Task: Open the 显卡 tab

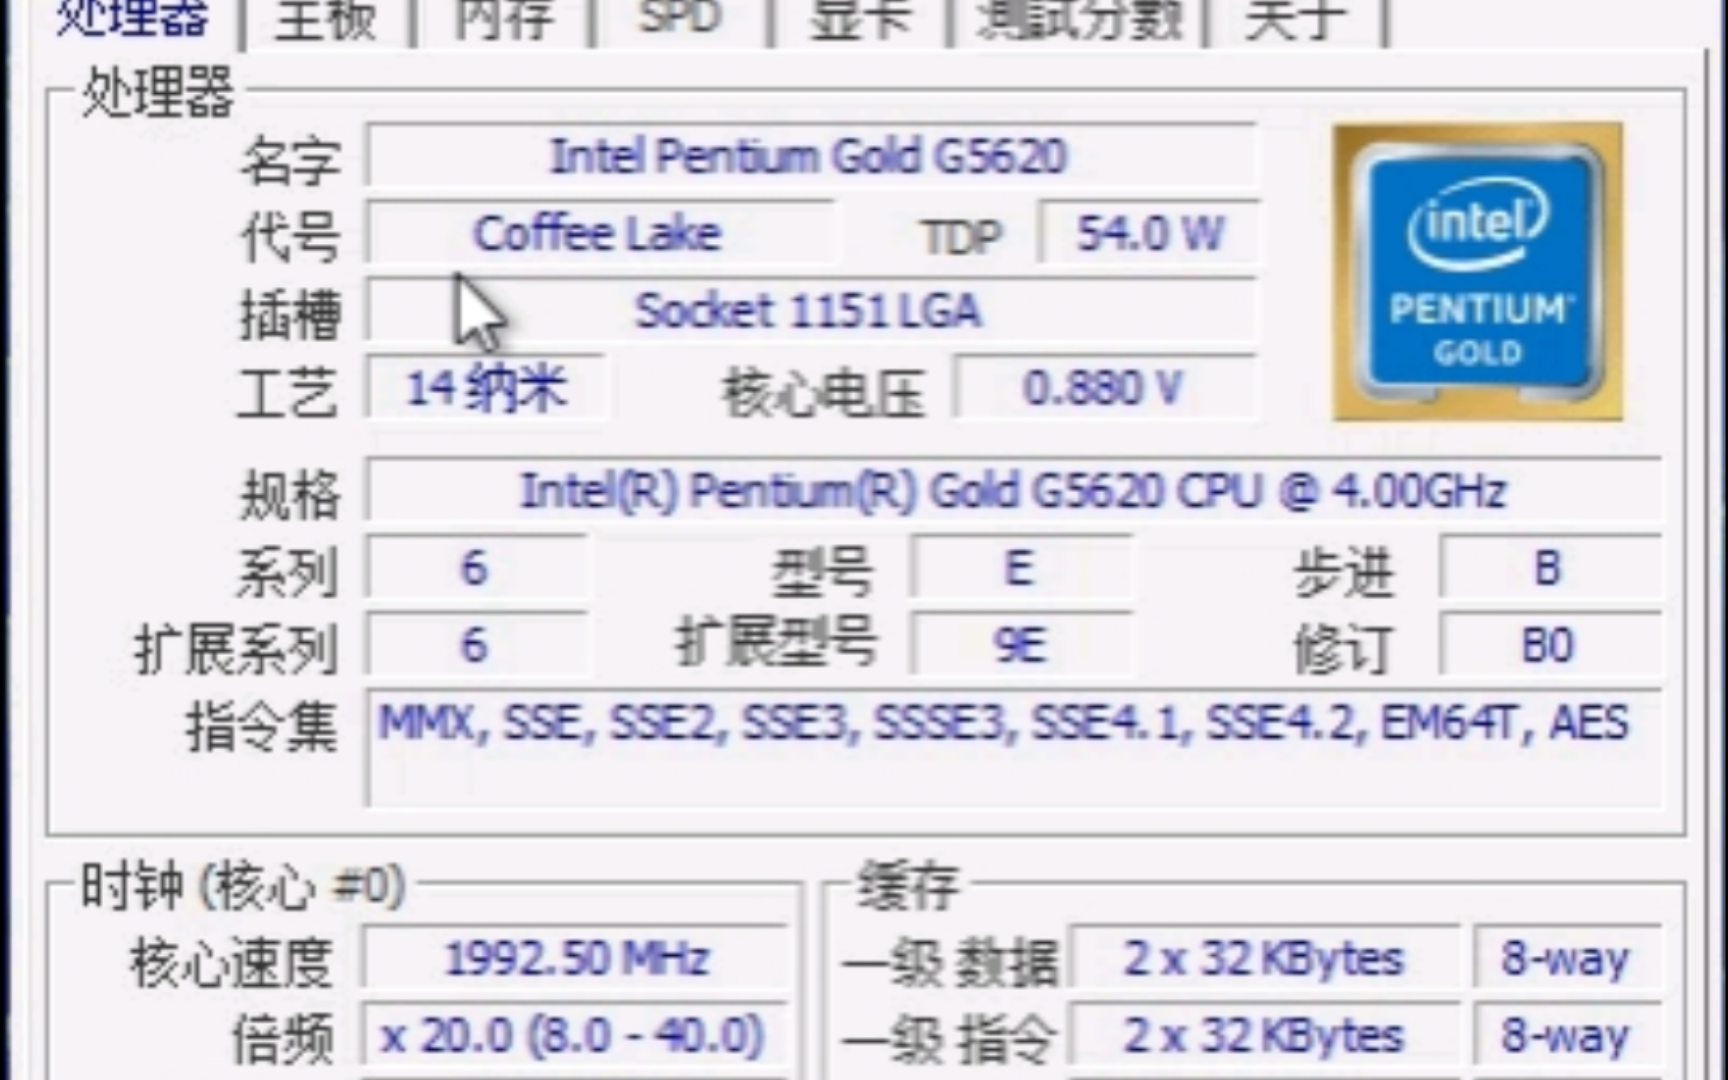Action: (860, 20)
